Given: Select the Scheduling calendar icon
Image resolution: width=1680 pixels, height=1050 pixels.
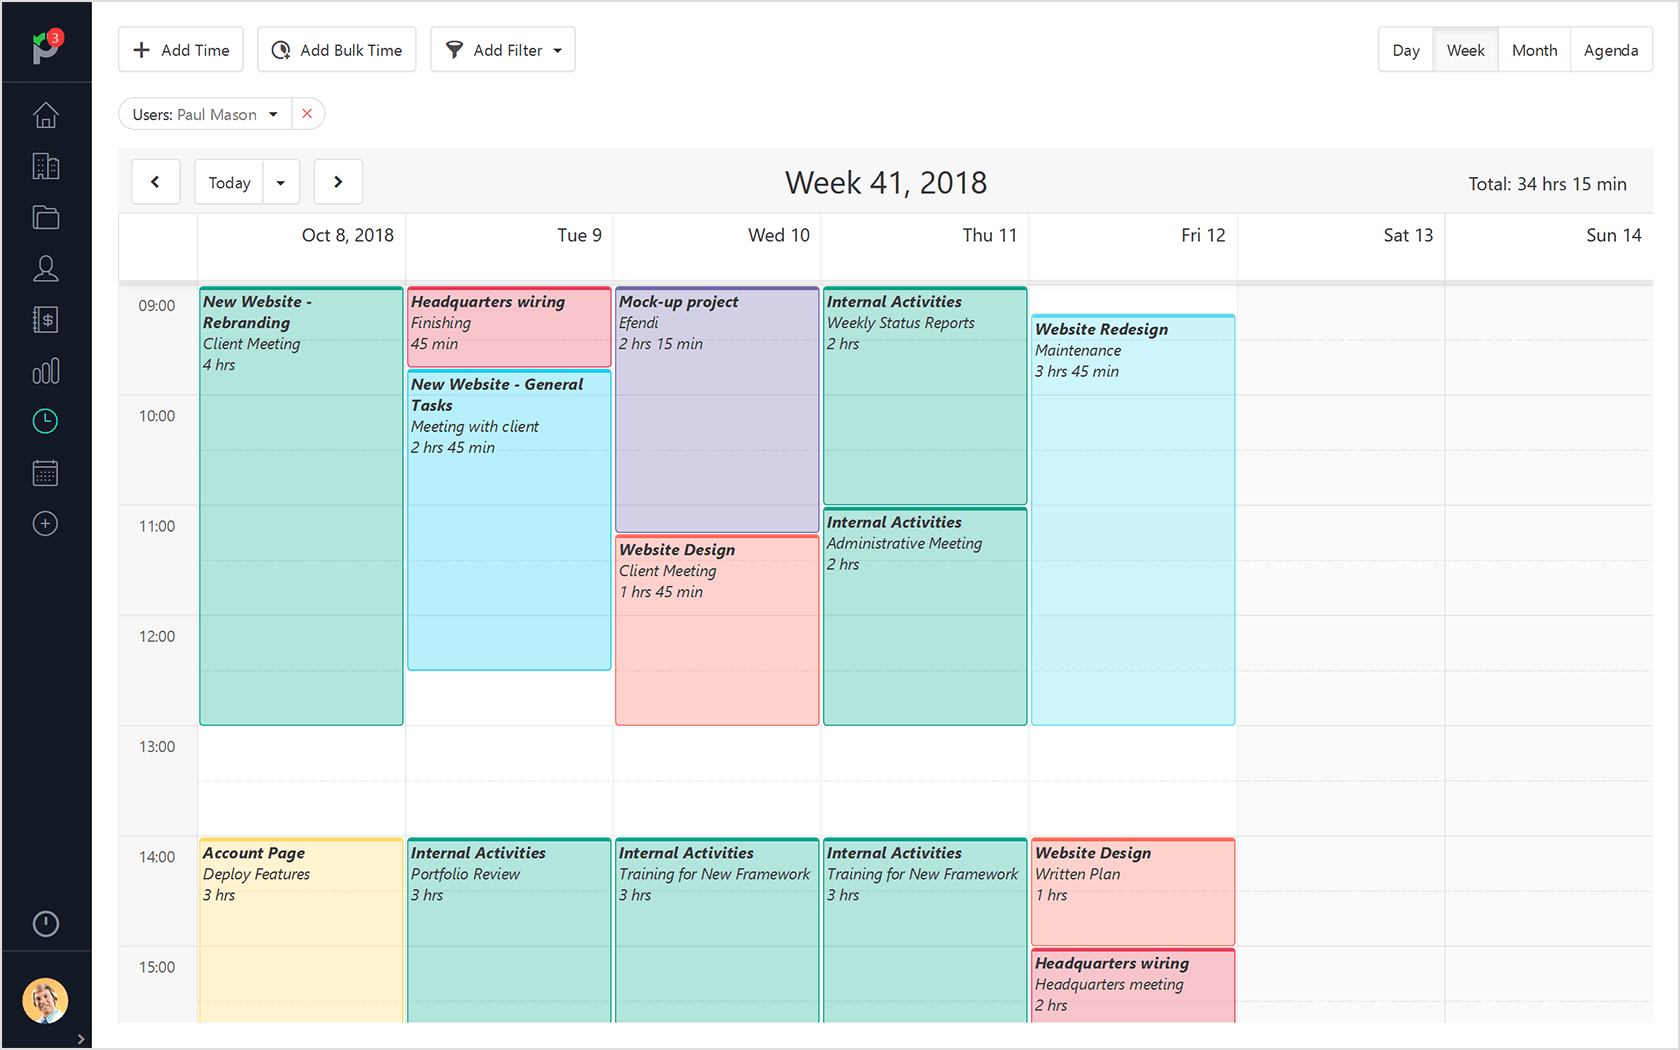Looking at the screenshot, I should point(45,472).
